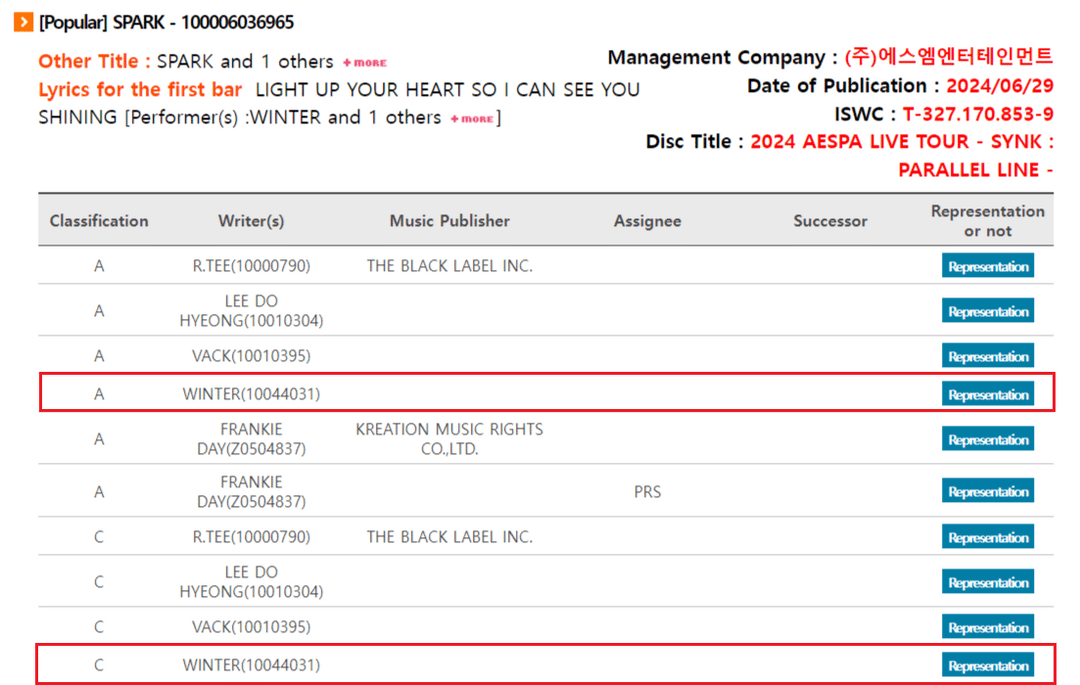
Task: Click the ISWC number T-327.170.853-9
Action: point(977,114)
